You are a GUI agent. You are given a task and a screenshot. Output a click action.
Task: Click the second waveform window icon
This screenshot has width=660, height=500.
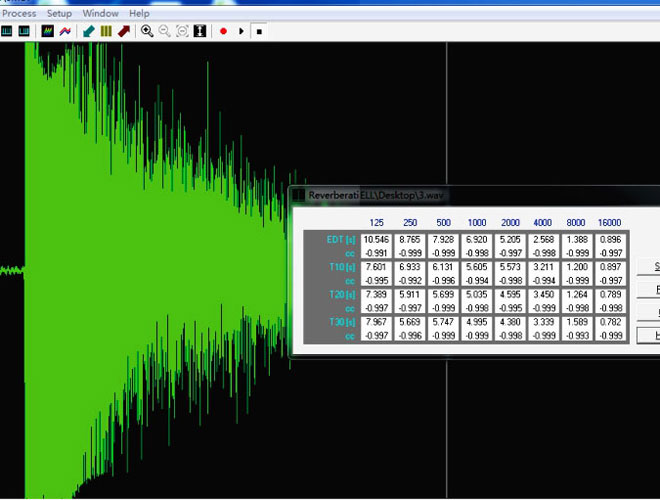click(23, 31)
